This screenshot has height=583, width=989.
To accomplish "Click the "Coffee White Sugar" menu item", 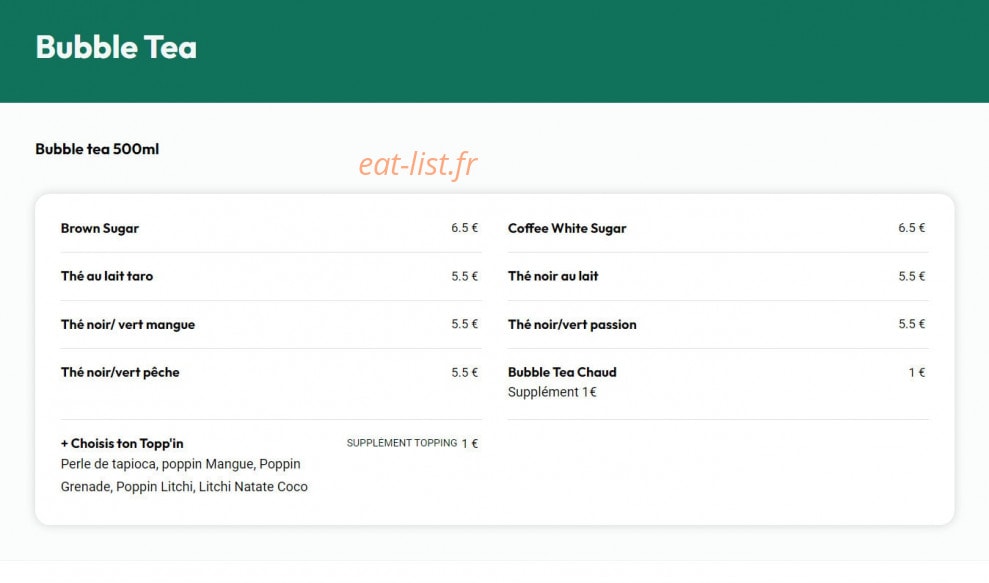I will tap(567, 228).
